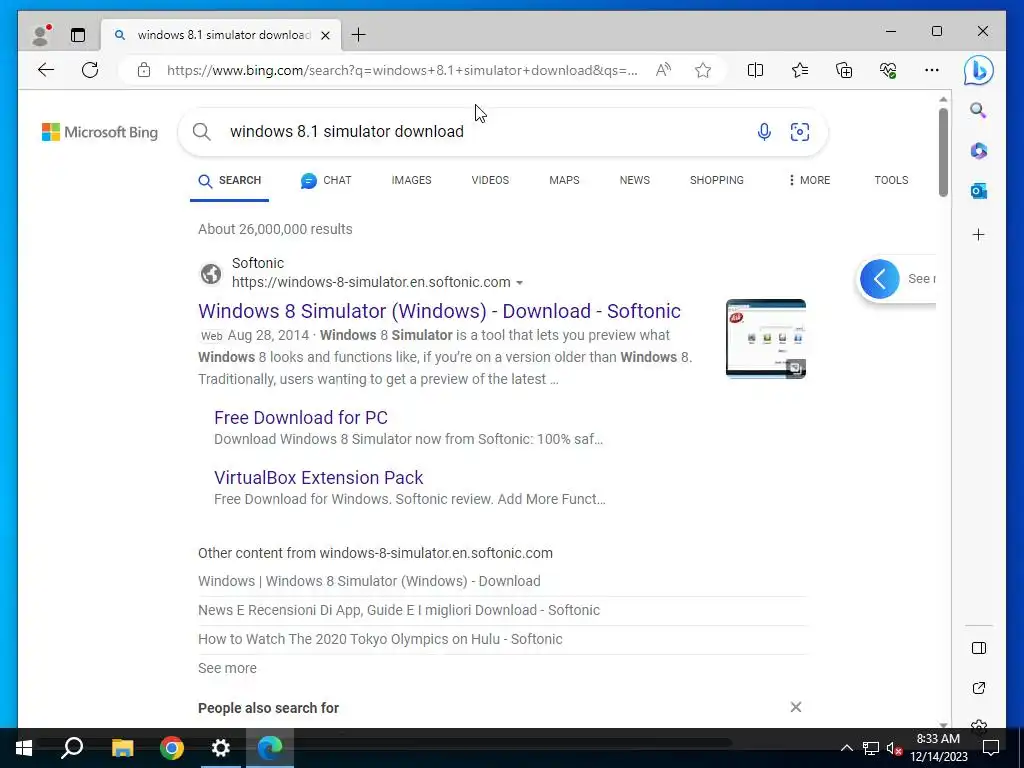The image size is (1024, 768).
Task: Click the Softonic result thumbnail image
Action: tap(765, 338)
